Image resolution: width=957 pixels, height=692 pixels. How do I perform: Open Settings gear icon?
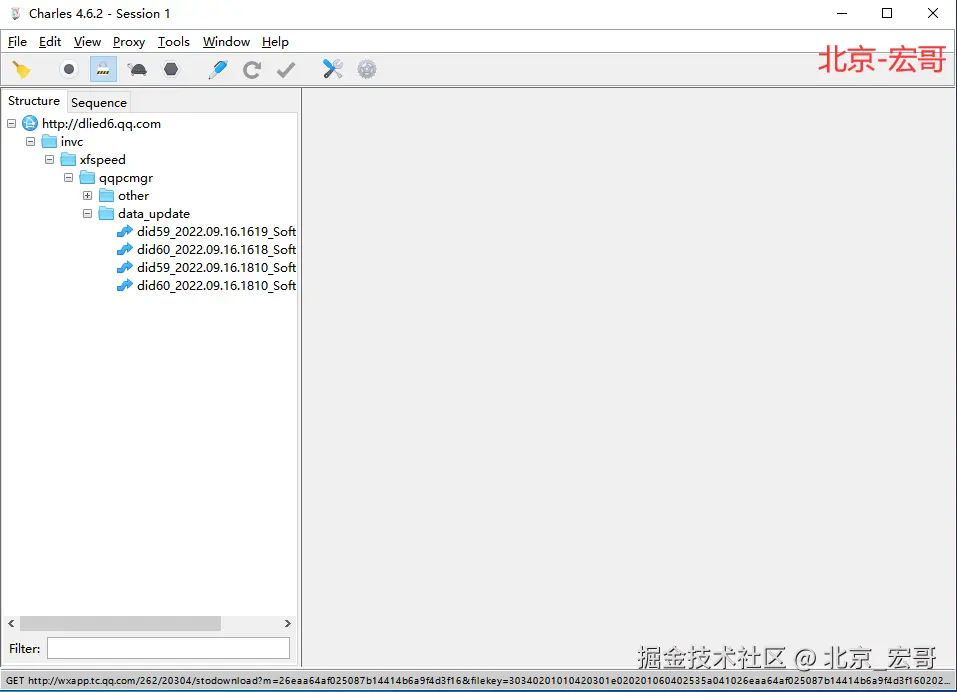367,70
